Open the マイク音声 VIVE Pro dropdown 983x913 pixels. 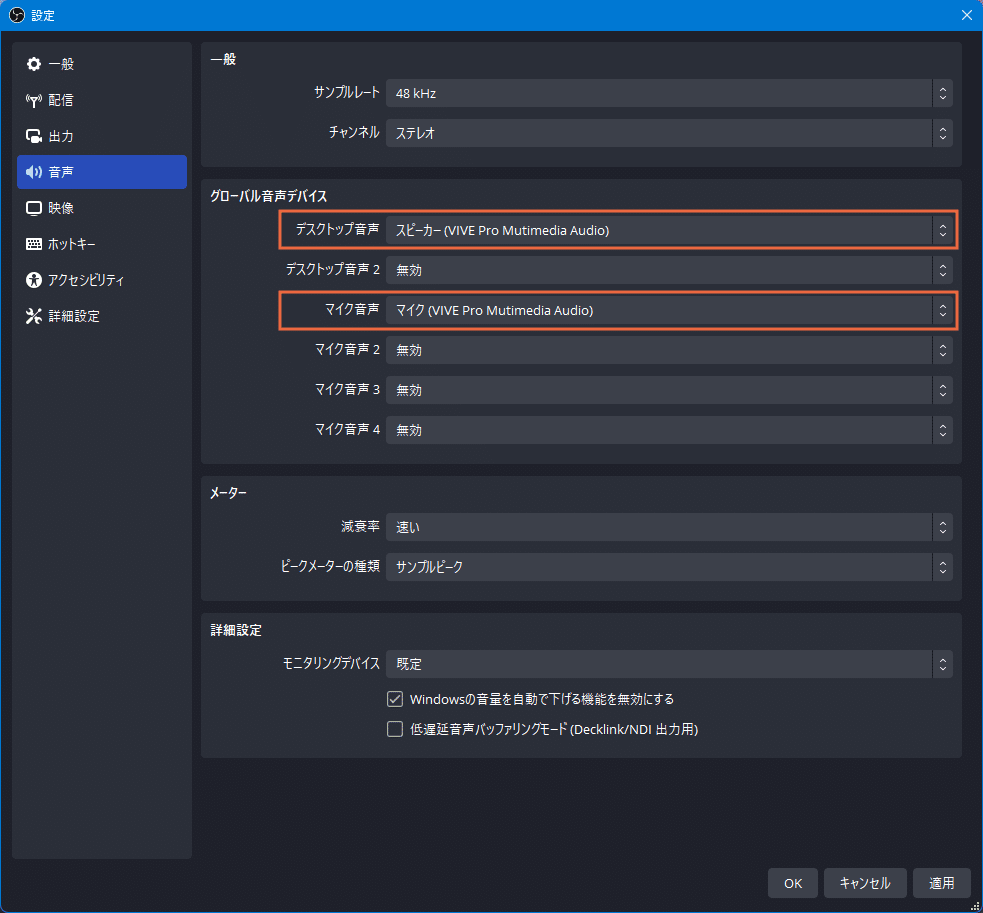(669, 310)
